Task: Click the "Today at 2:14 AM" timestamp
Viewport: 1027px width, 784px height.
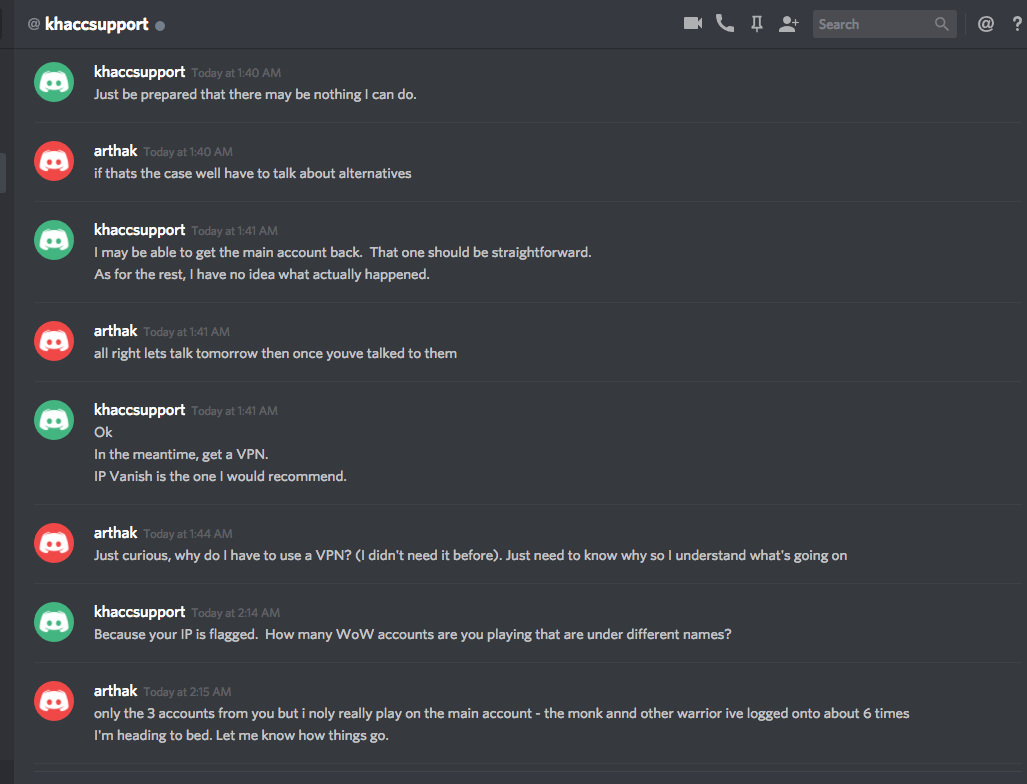Action: (x=236, y=613)
